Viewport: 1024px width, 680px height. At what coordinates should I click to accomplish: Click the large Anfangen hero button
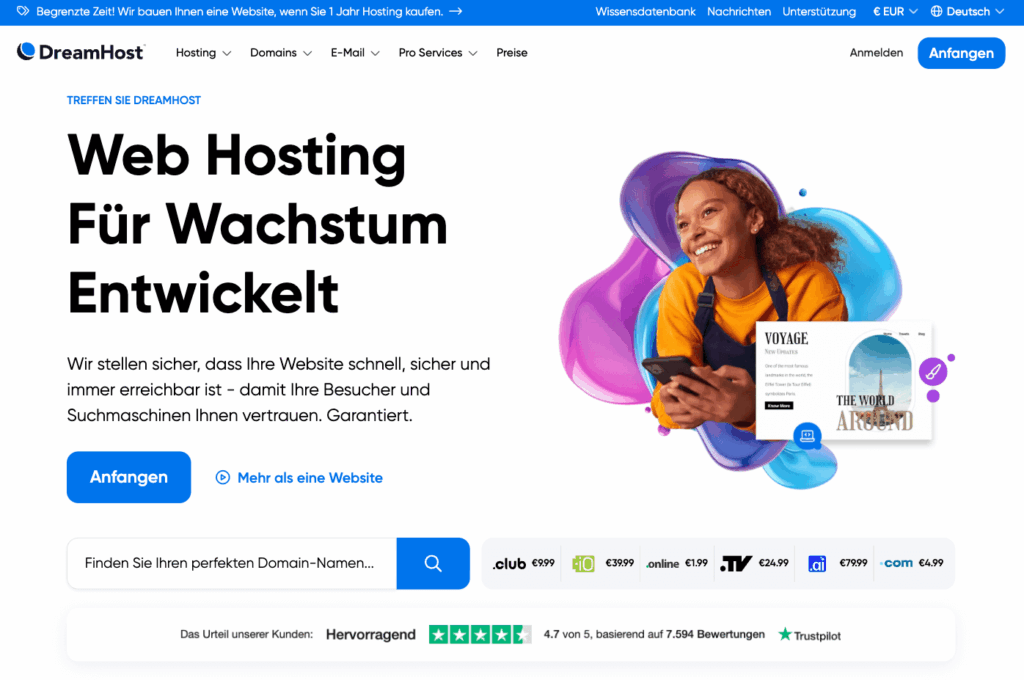129,477
